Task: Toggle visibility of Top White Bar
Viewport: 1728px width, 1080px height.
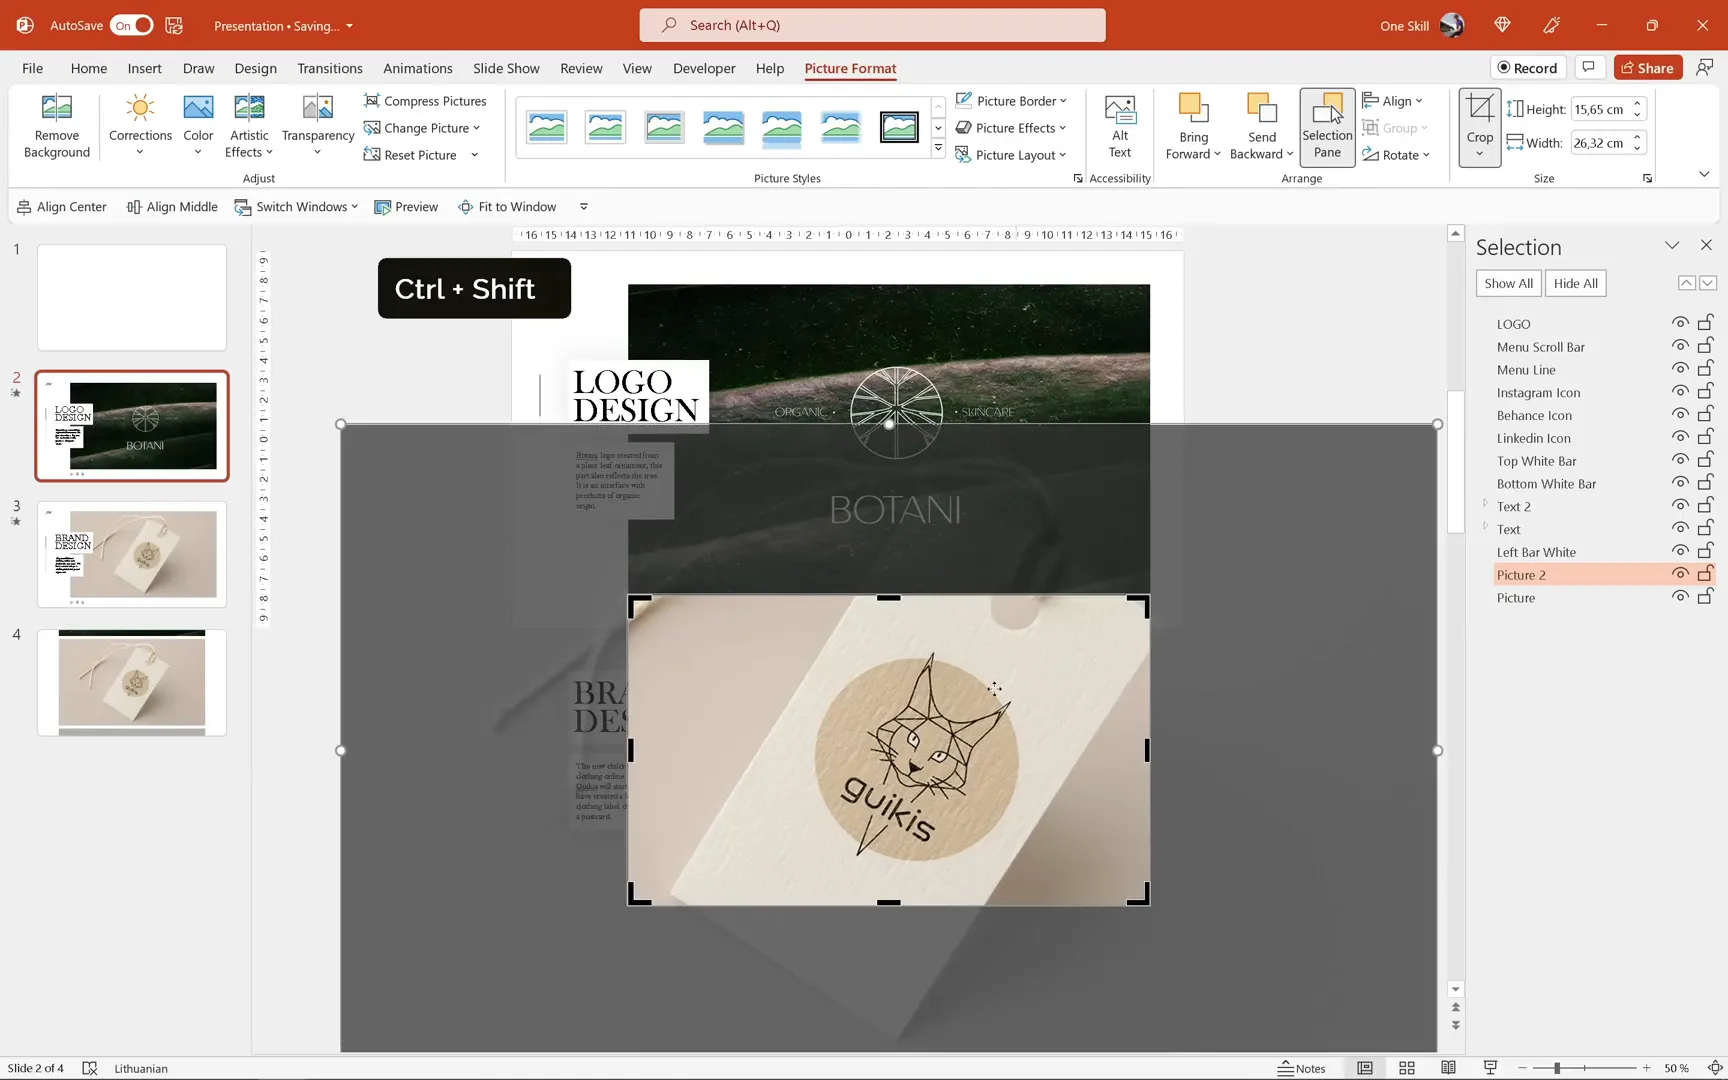Action: pyautogui.click(x=1680, y=460)
